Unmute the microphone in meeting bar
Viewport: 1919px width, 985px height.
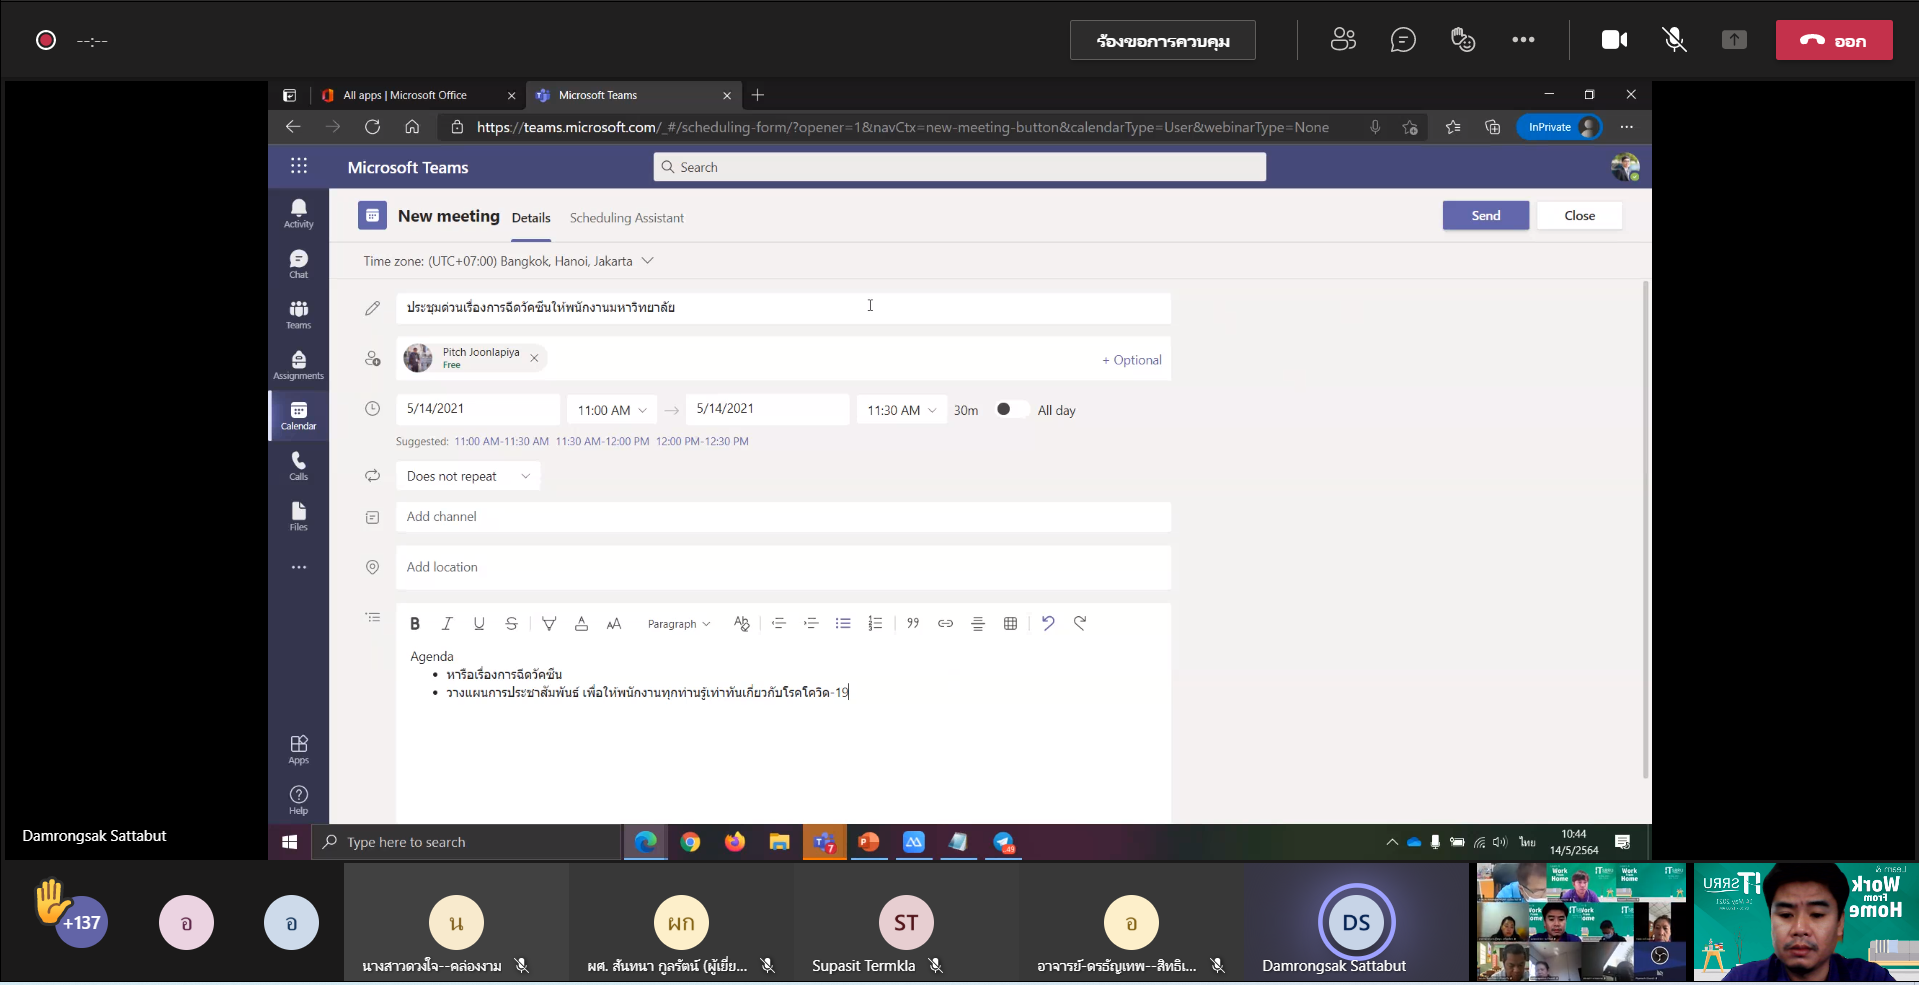pyautogui.click(x=1674, y=40)
